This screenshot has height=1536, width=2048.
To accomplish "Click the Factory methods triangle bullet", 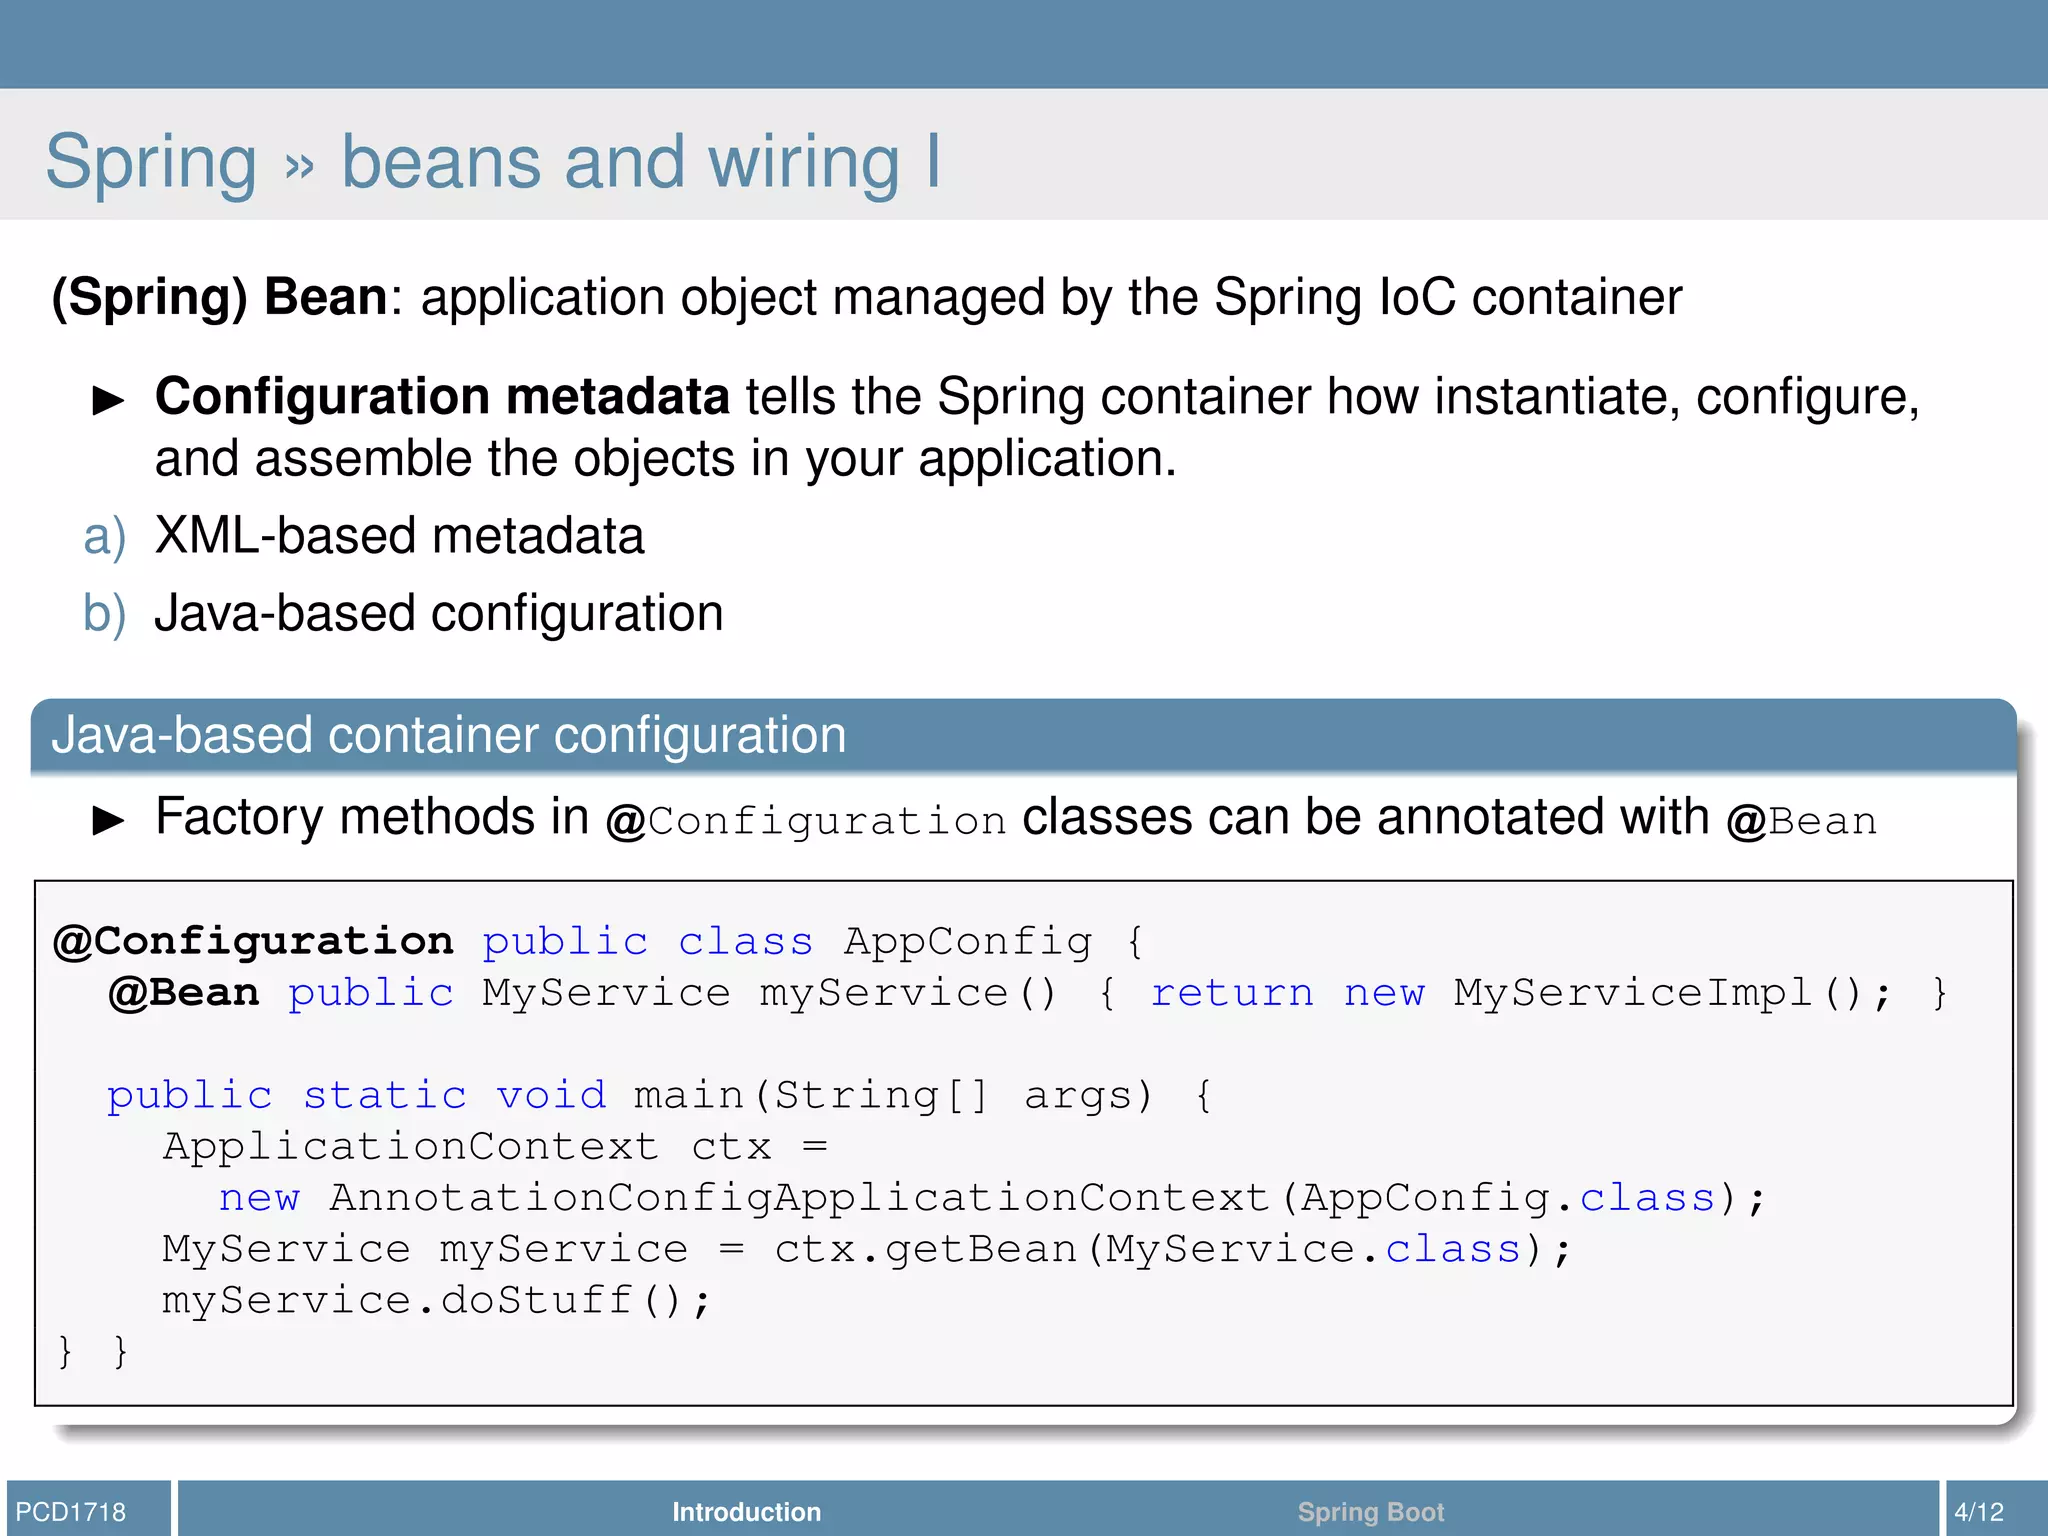I will point(108,821).
